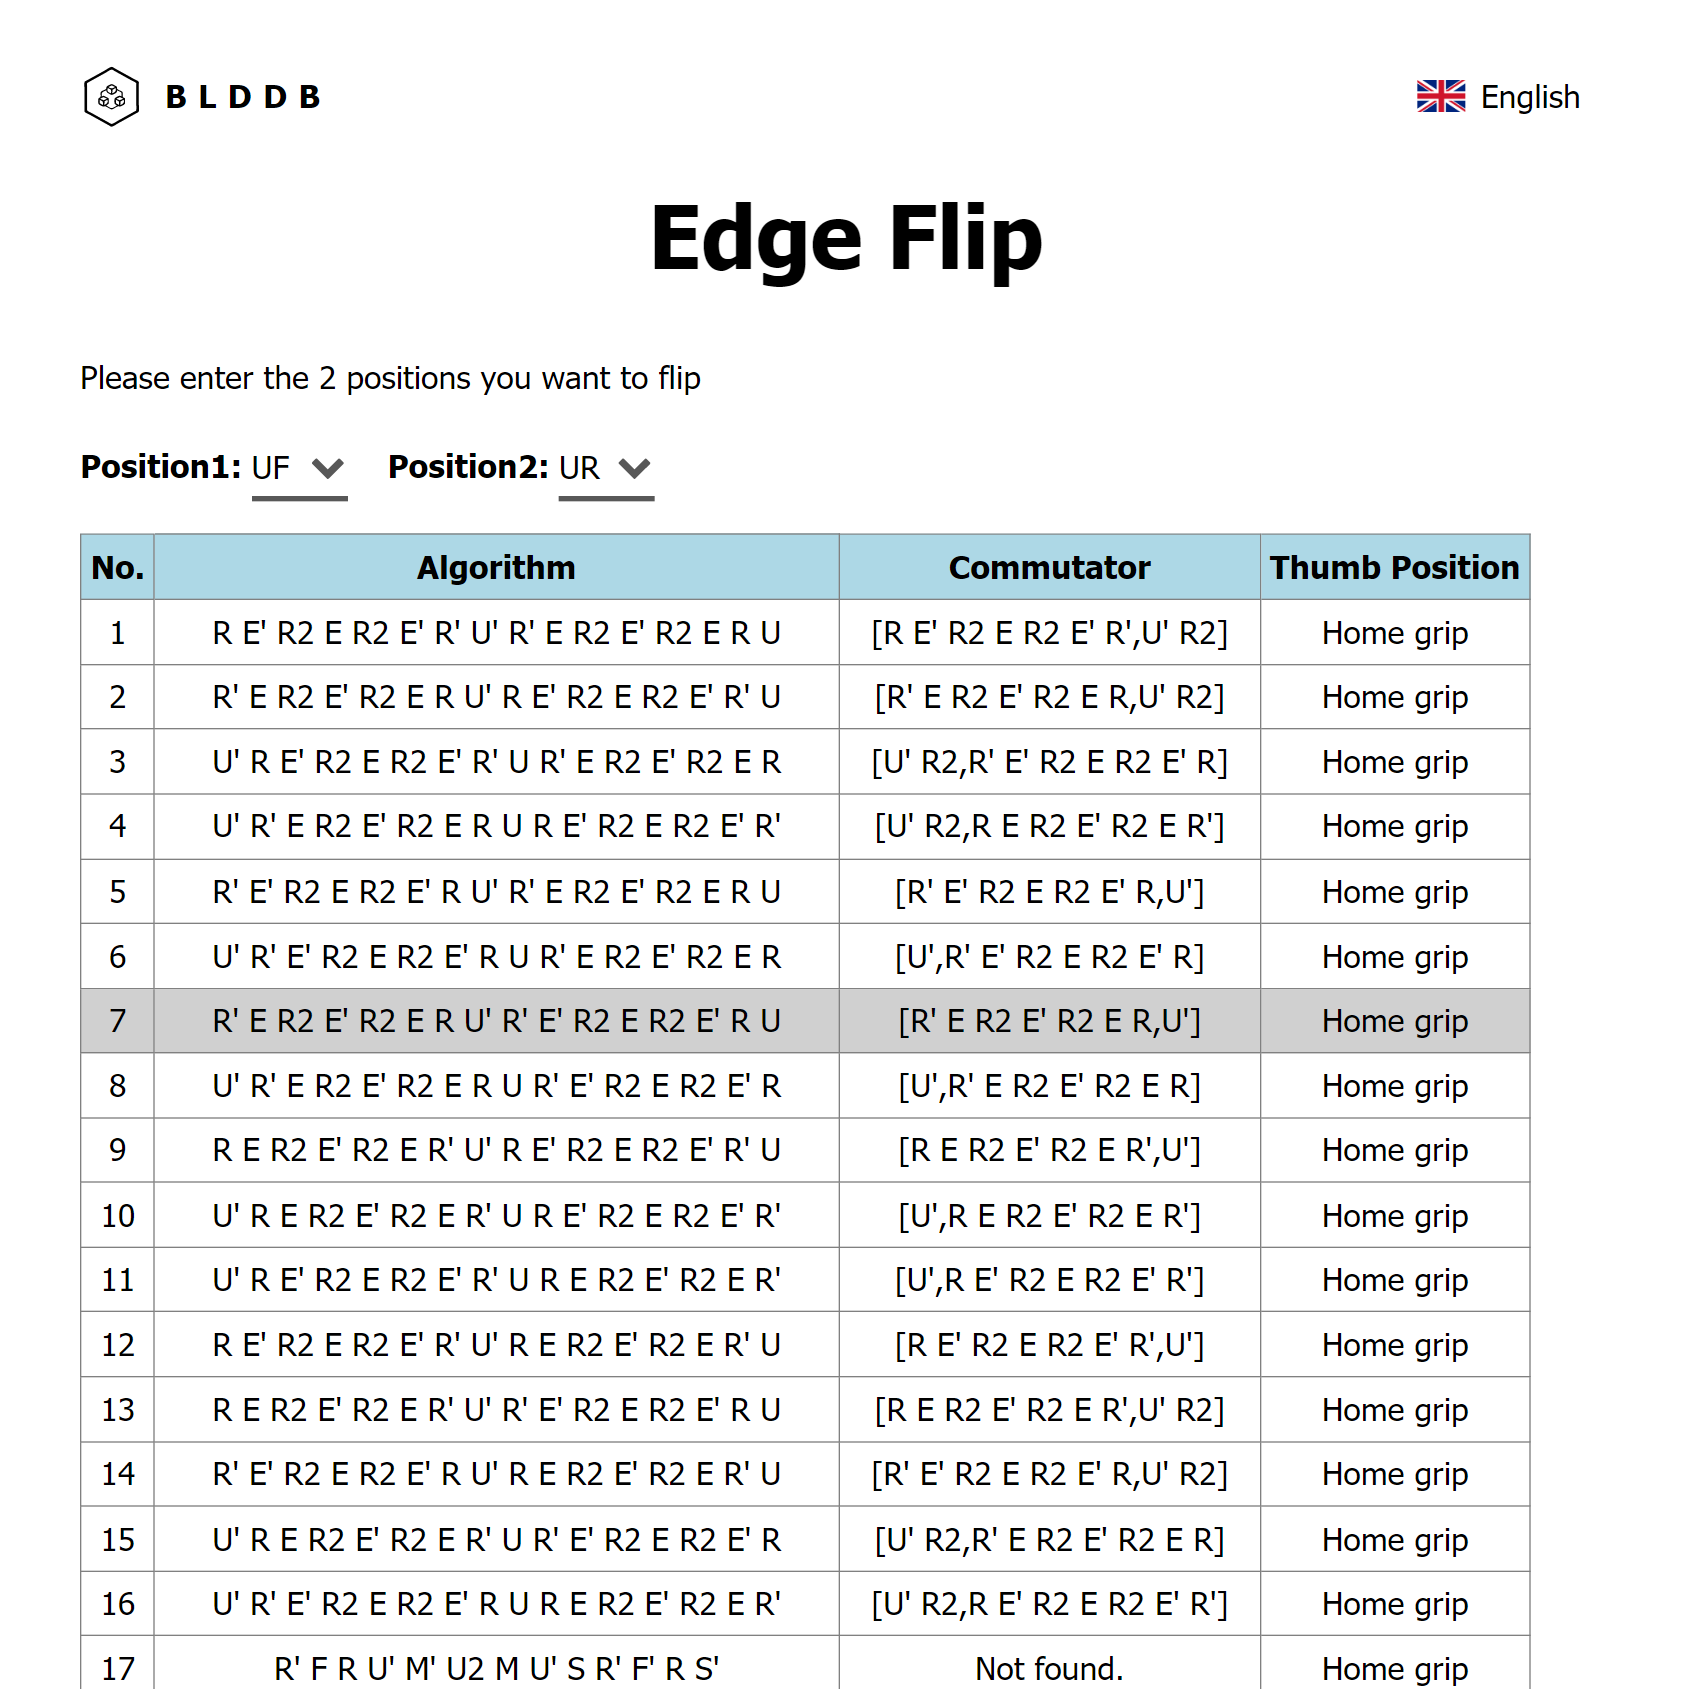This screenshot has height=1690, width=1690.
Task: Select the highlighted row 7 algorithm
Action: [496, 1021]
